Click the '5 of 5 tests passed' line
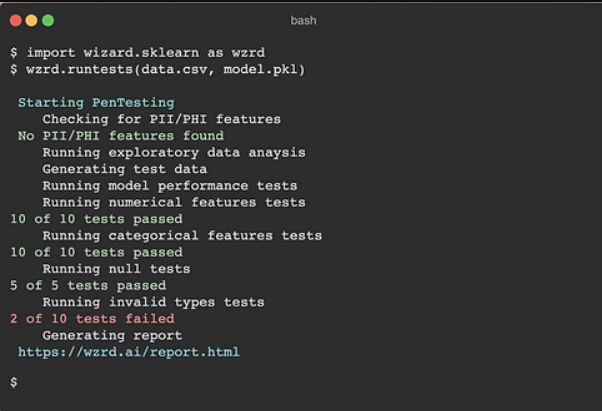 88,286
